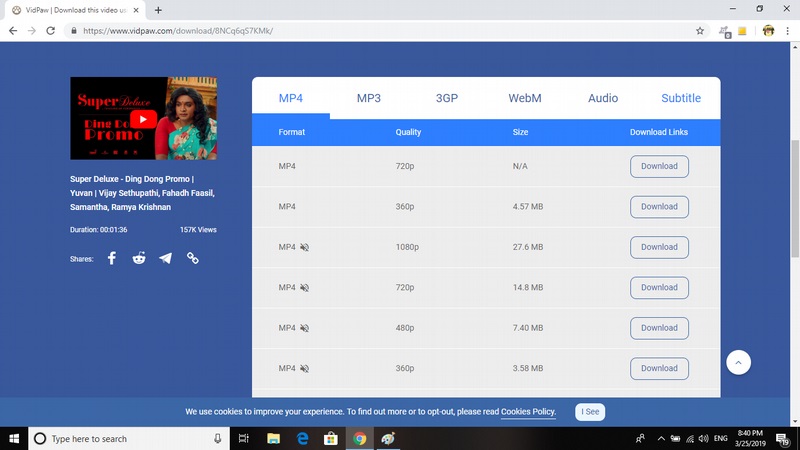Click the media extension icon beside the star
This screenshot has width=800, height=450.
click(x=724, y=31)
